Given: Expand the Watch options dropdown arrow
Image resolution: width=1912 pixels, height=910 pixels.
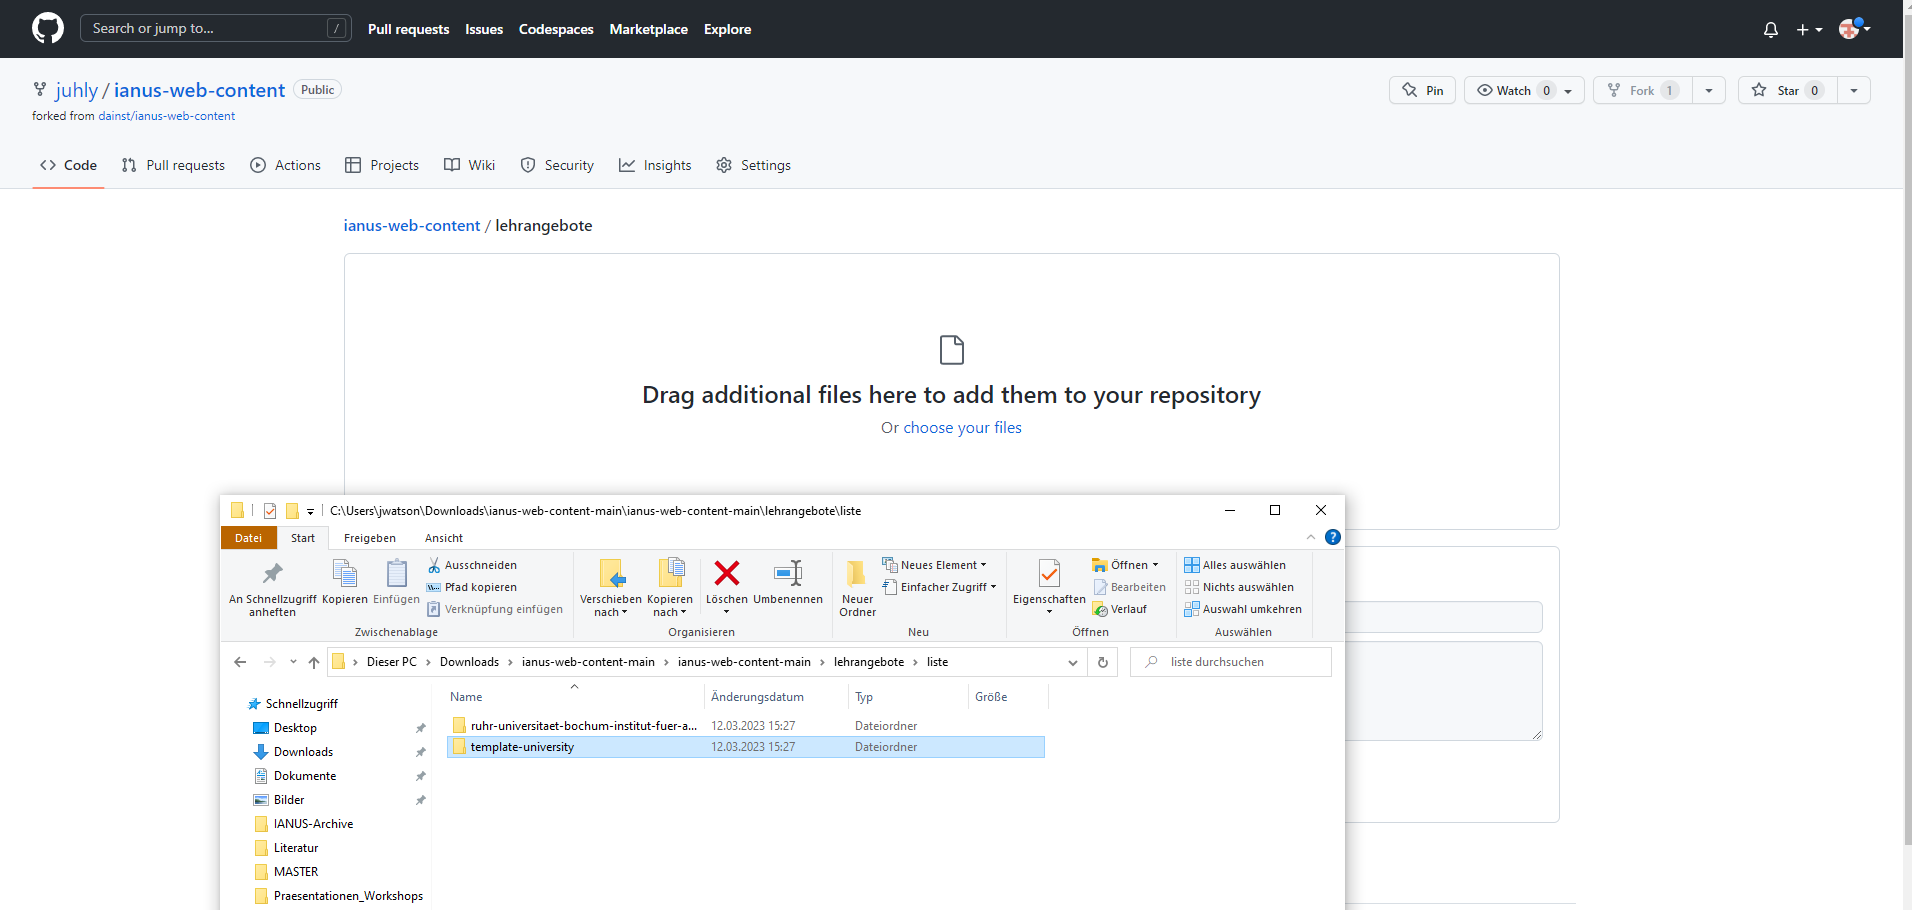Looking at the screenshot, I should 1568,91.
